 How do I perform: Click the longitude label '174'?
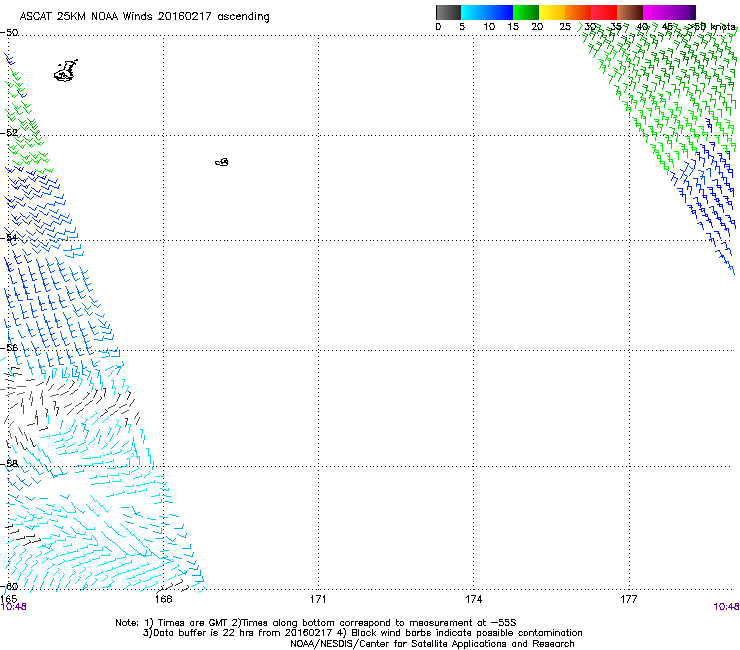pos(473,599)
